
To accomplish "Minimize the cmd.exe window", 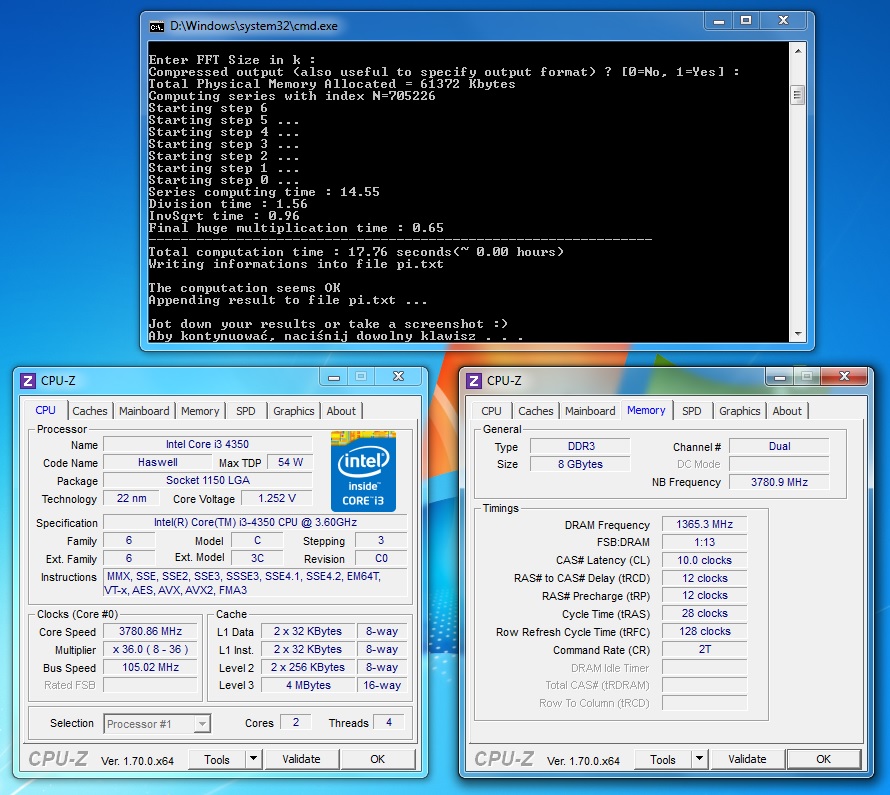I will pyautogui.click(x=719, y=21).
